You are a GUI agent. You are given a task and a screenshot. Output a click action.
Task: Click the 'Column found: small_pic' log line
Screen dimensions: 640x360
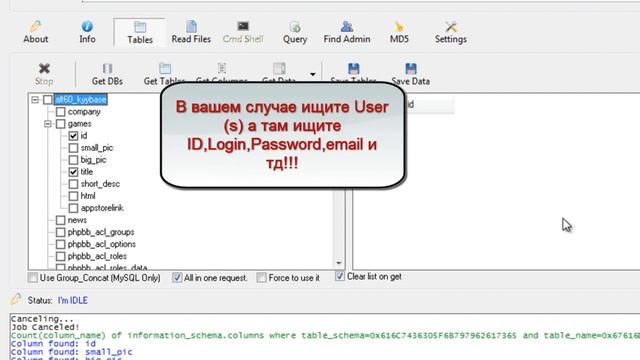pos(71,352)
